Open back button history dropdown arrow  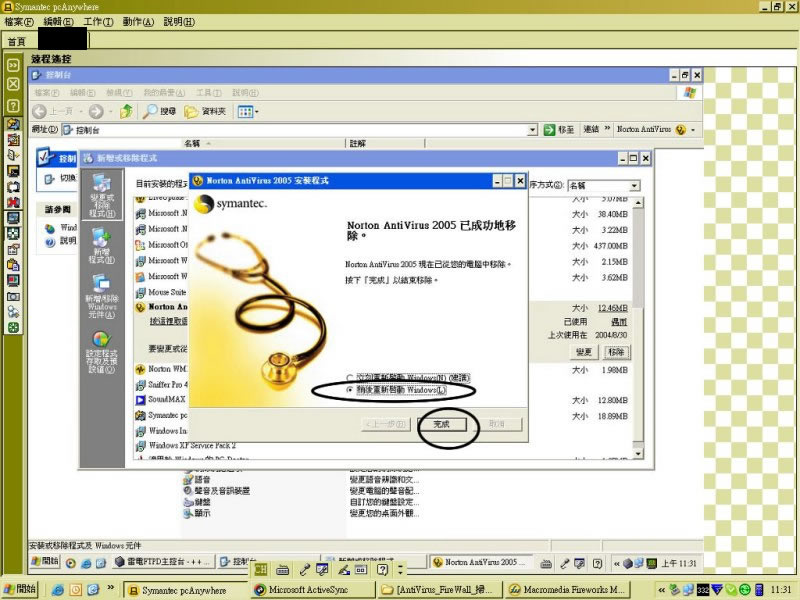tap(81, 112)
